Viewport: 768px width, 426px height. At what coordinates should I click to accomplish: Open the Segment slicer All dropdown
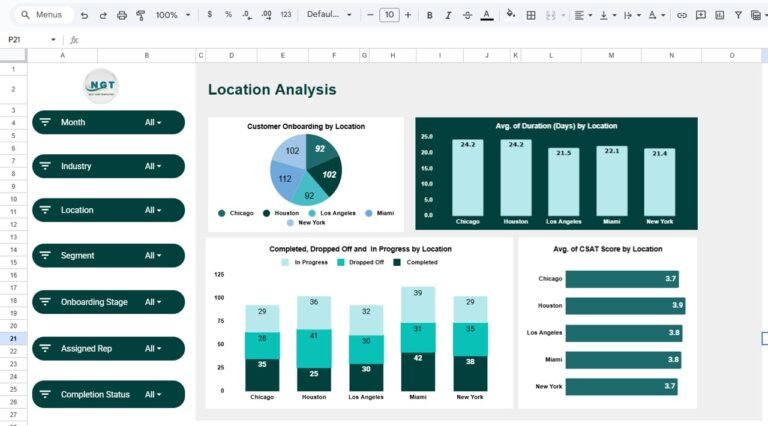point(153,256)
